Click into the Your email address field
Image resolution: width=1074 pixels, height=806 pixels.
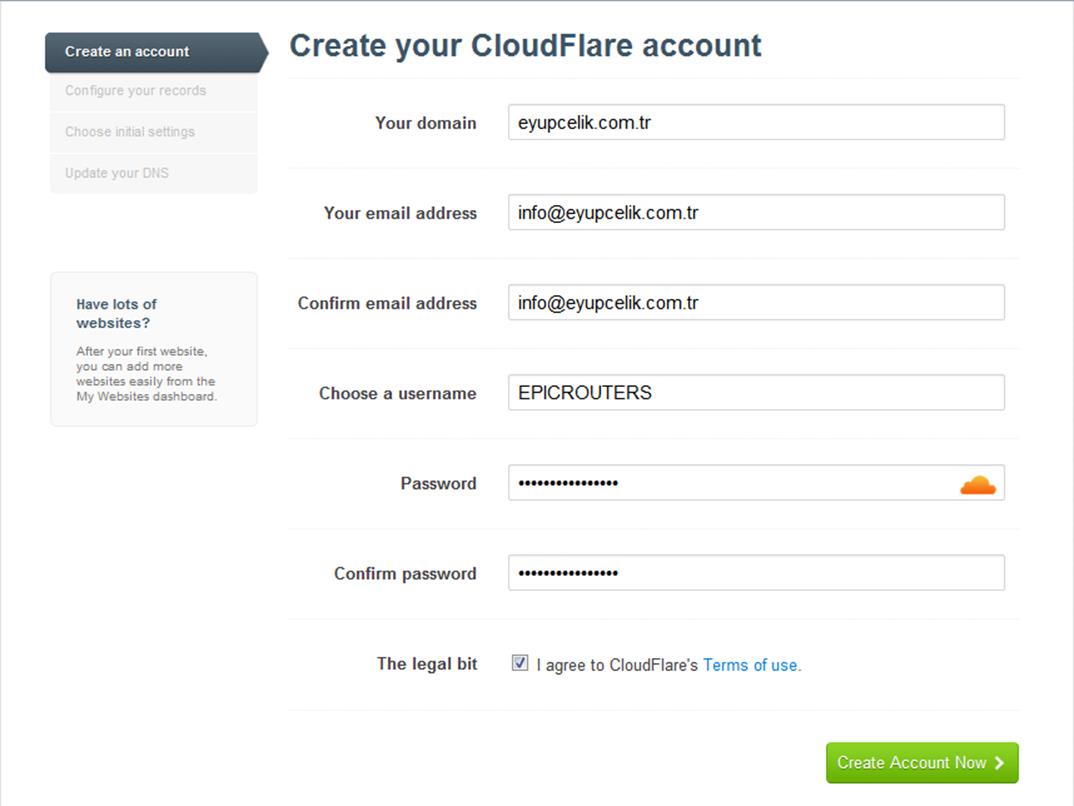pos(756,212)
